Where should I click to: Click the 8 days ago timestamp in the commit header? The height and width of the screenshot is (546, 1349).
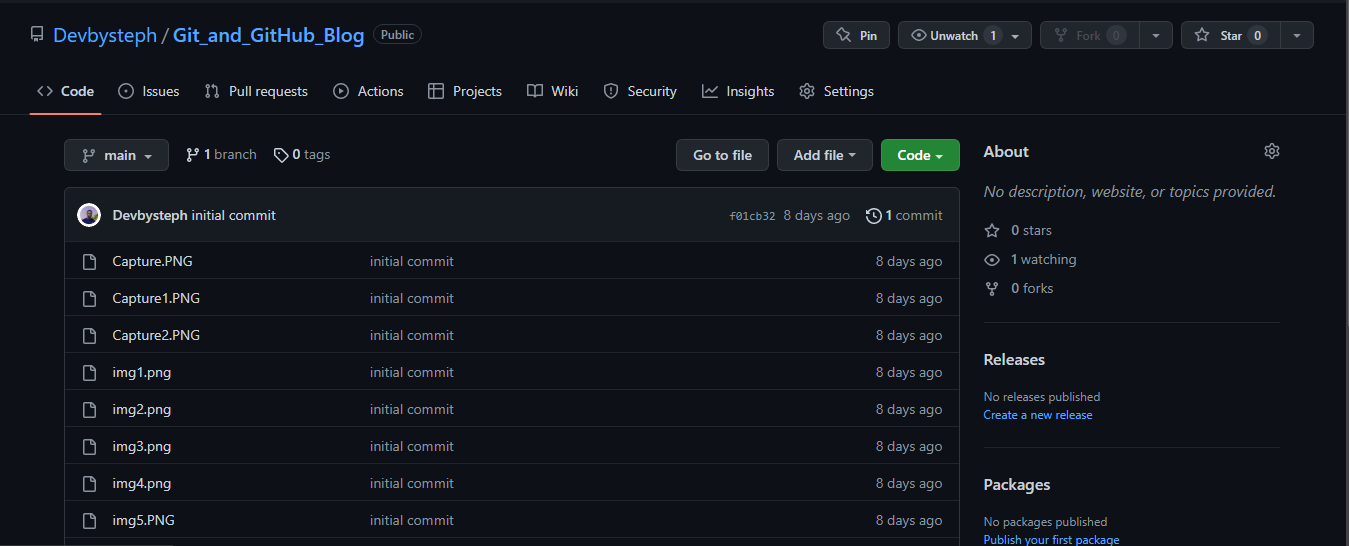(816, 215)
